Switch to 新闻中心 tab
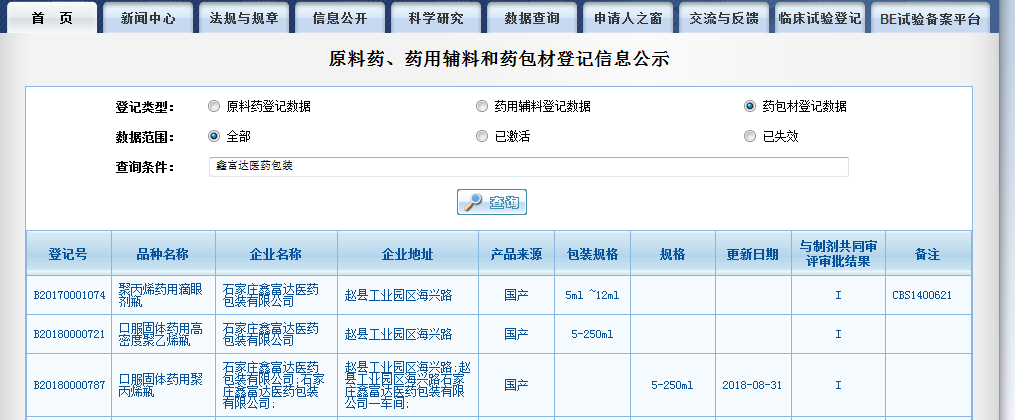Image resolution: width=1015 pixels, height=420 pixels. pos(148,19)
